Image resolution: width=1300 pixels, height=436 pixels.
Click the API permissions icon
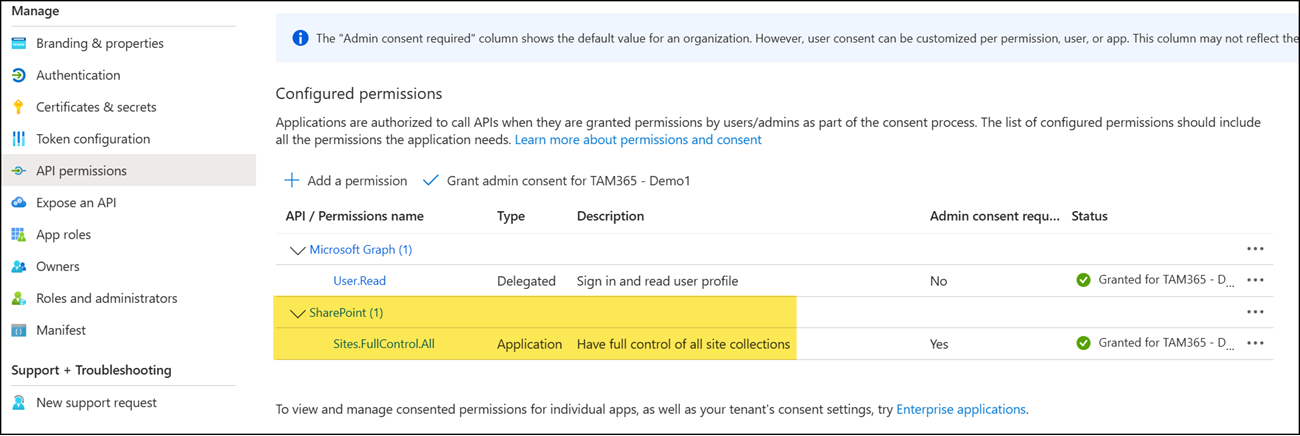18,171
